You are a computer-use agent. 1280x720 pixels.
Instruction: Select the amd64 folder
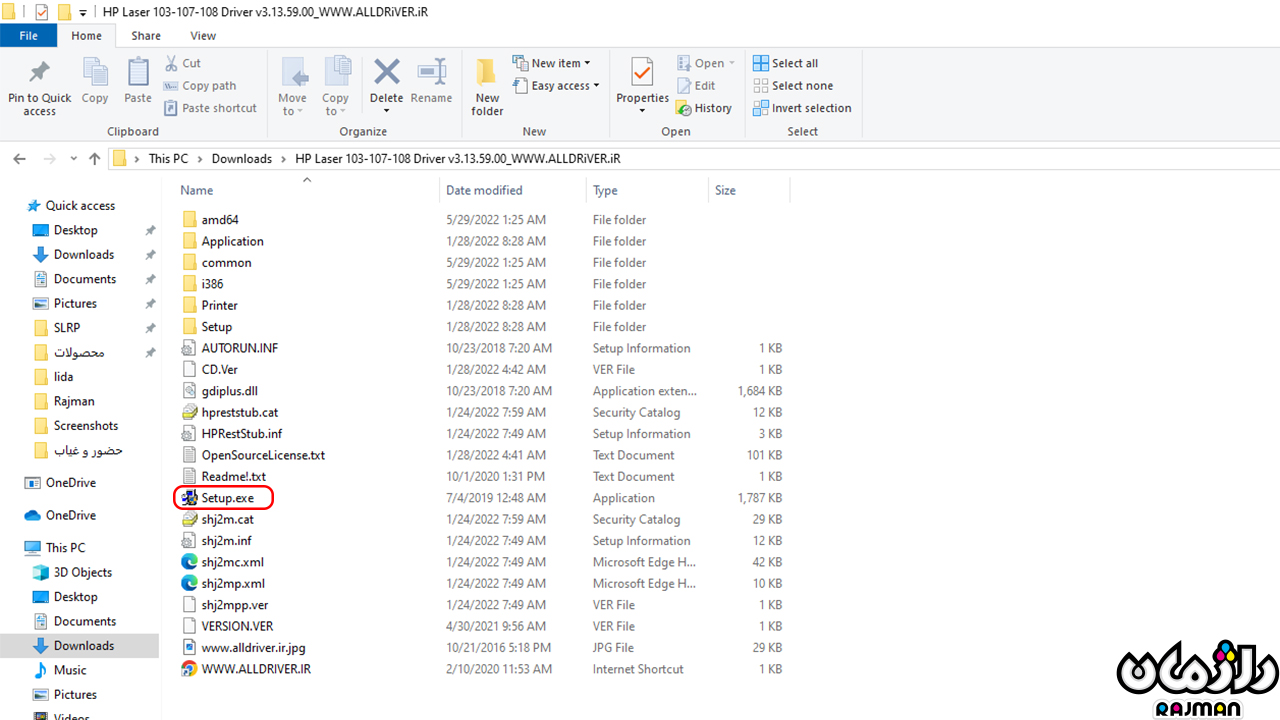pyautogui.click(x=220, y=220)
